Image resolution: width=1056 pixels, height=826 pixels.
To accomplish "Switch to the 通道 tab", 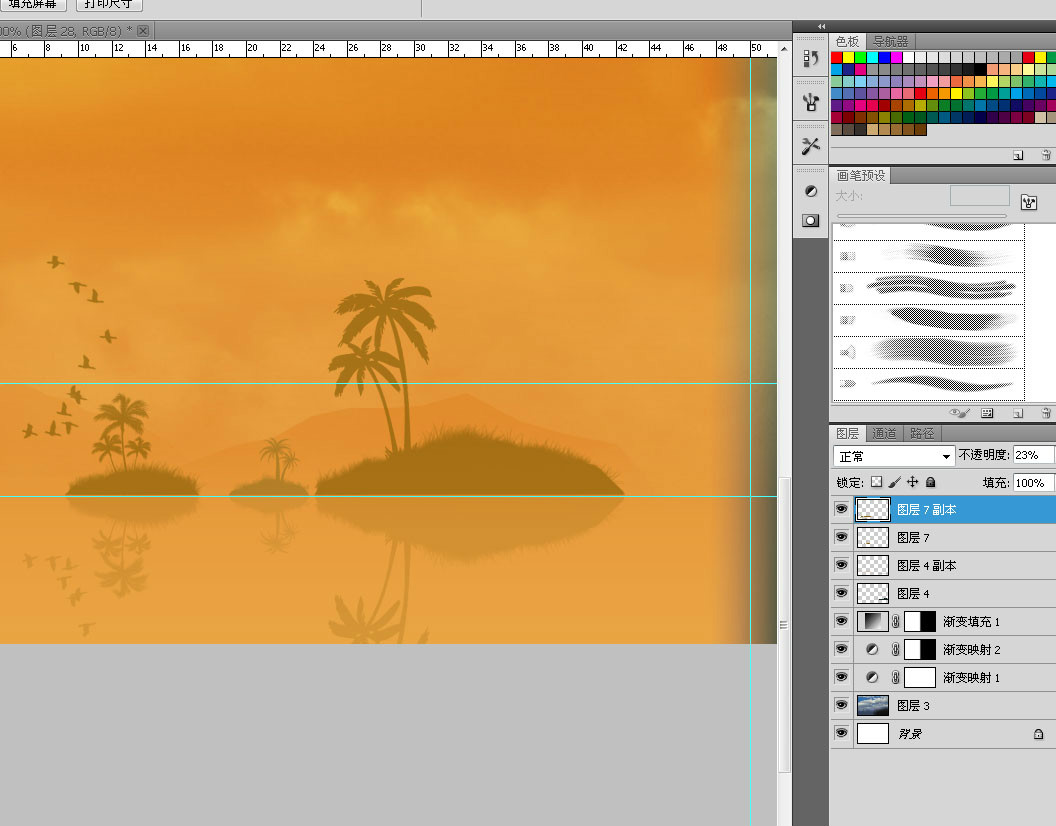I will (884, 433).
